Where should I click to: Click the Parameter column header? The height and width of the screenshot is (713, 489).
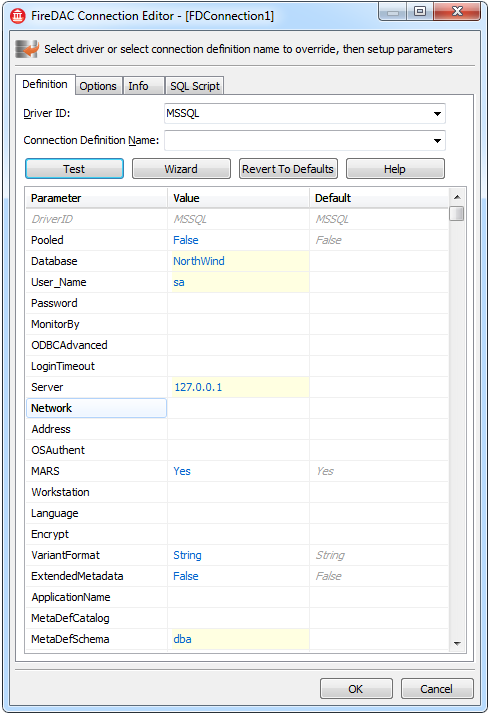[x=96, y=198]
